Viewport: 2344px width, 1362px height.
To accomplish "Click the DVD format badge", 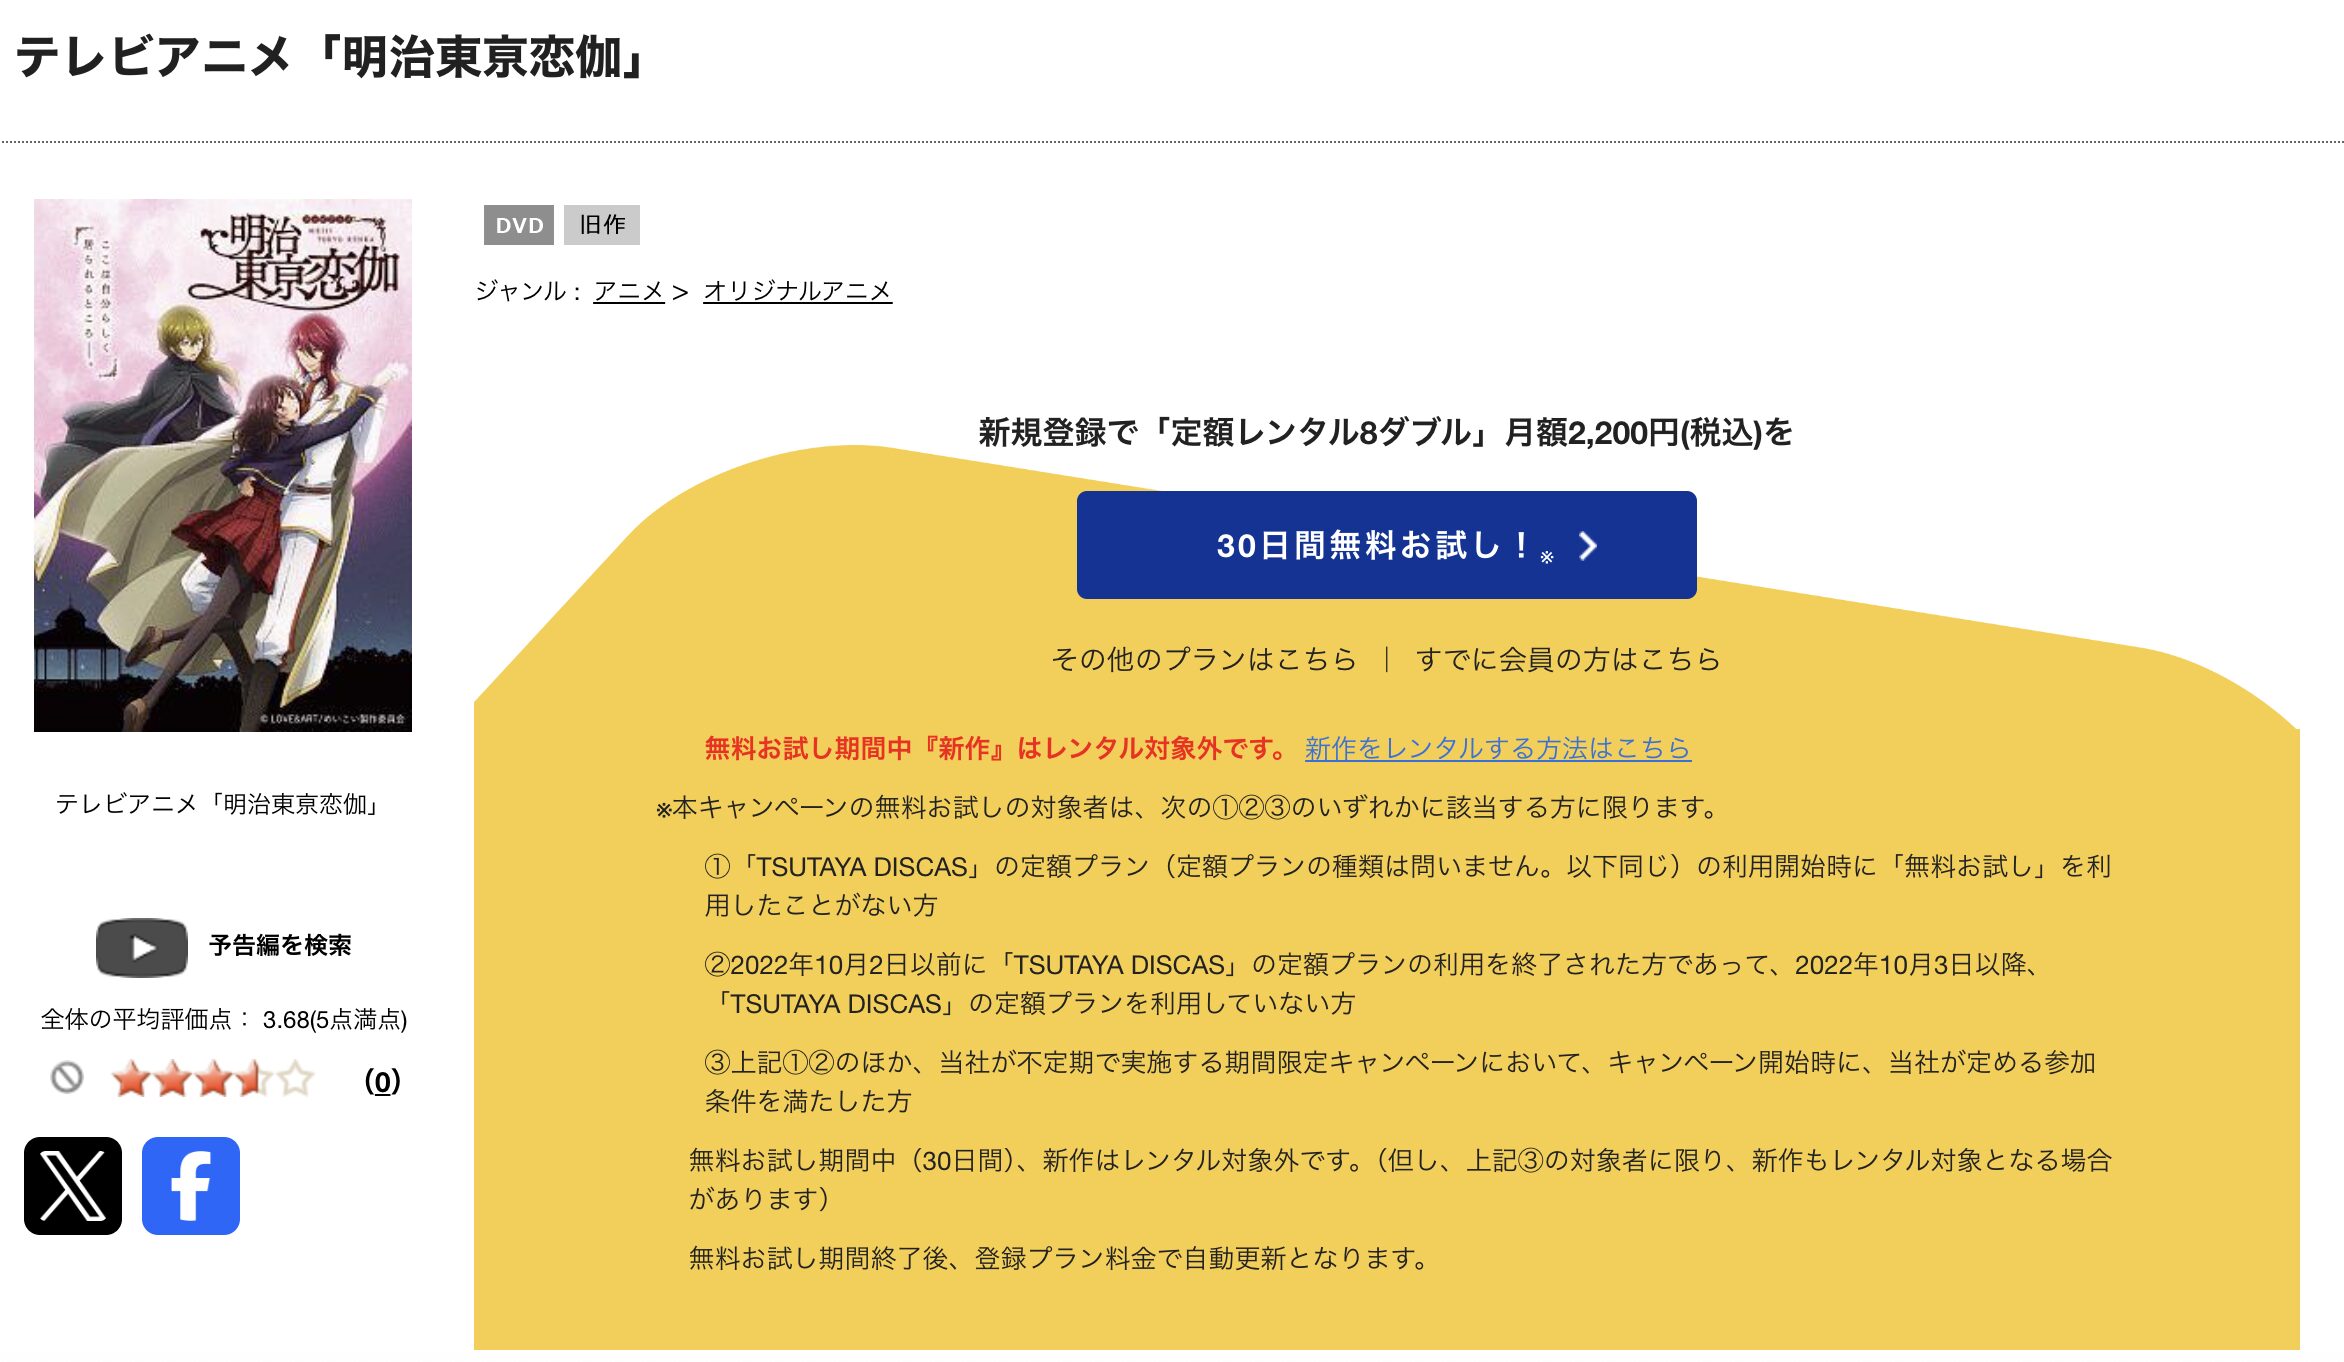I will [519, 225].
